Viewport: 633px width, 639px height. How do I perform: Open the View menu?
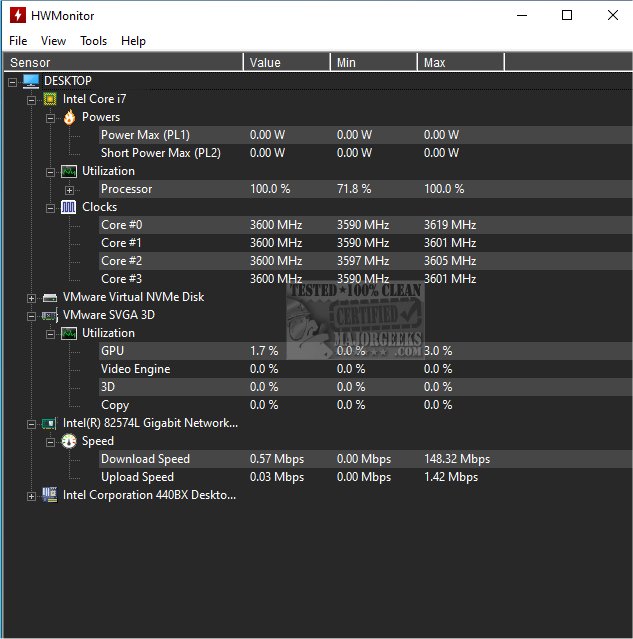(x=53, y=41)
